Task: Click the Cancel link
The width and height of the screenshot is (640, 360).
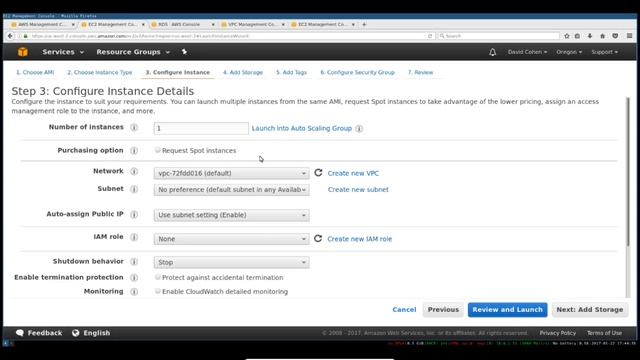Action: click(x=404, y=309)
